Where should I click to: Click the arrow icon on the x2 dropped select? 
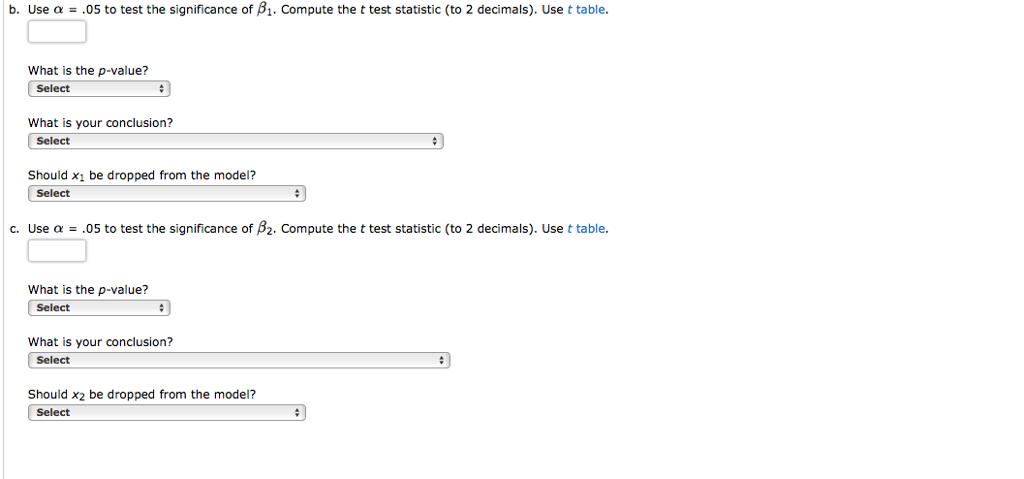(x=298, y=412)
